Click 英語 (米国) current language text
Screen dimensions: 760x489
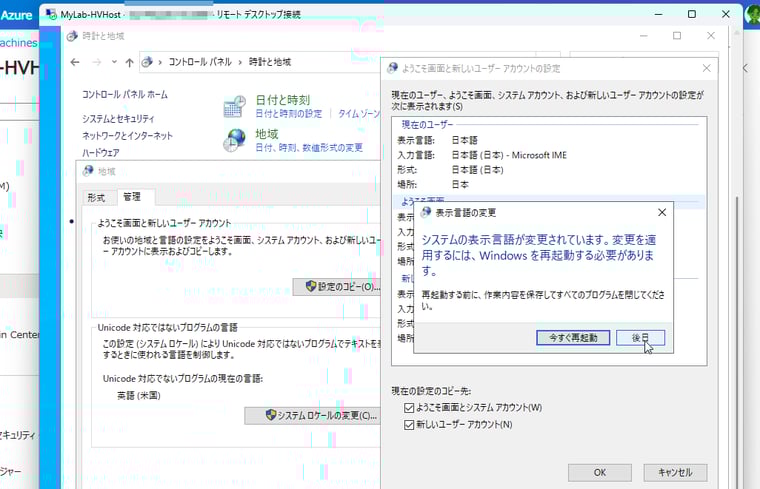139,395
